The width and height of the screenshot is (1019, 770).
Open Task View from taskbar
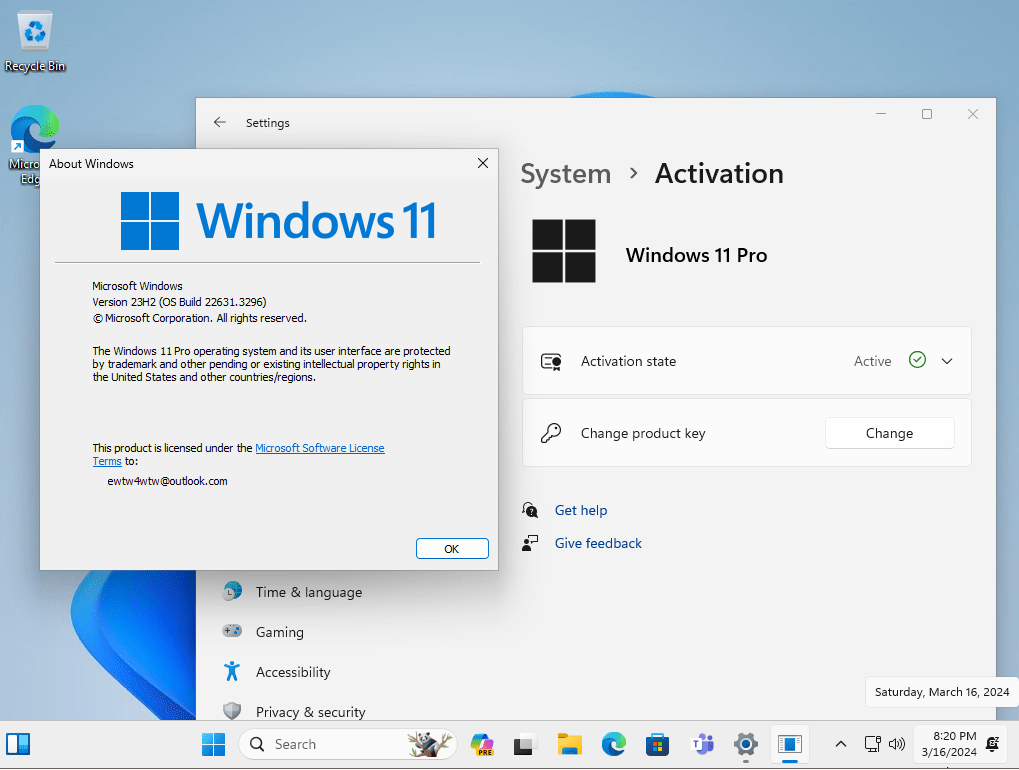point(525,744)
